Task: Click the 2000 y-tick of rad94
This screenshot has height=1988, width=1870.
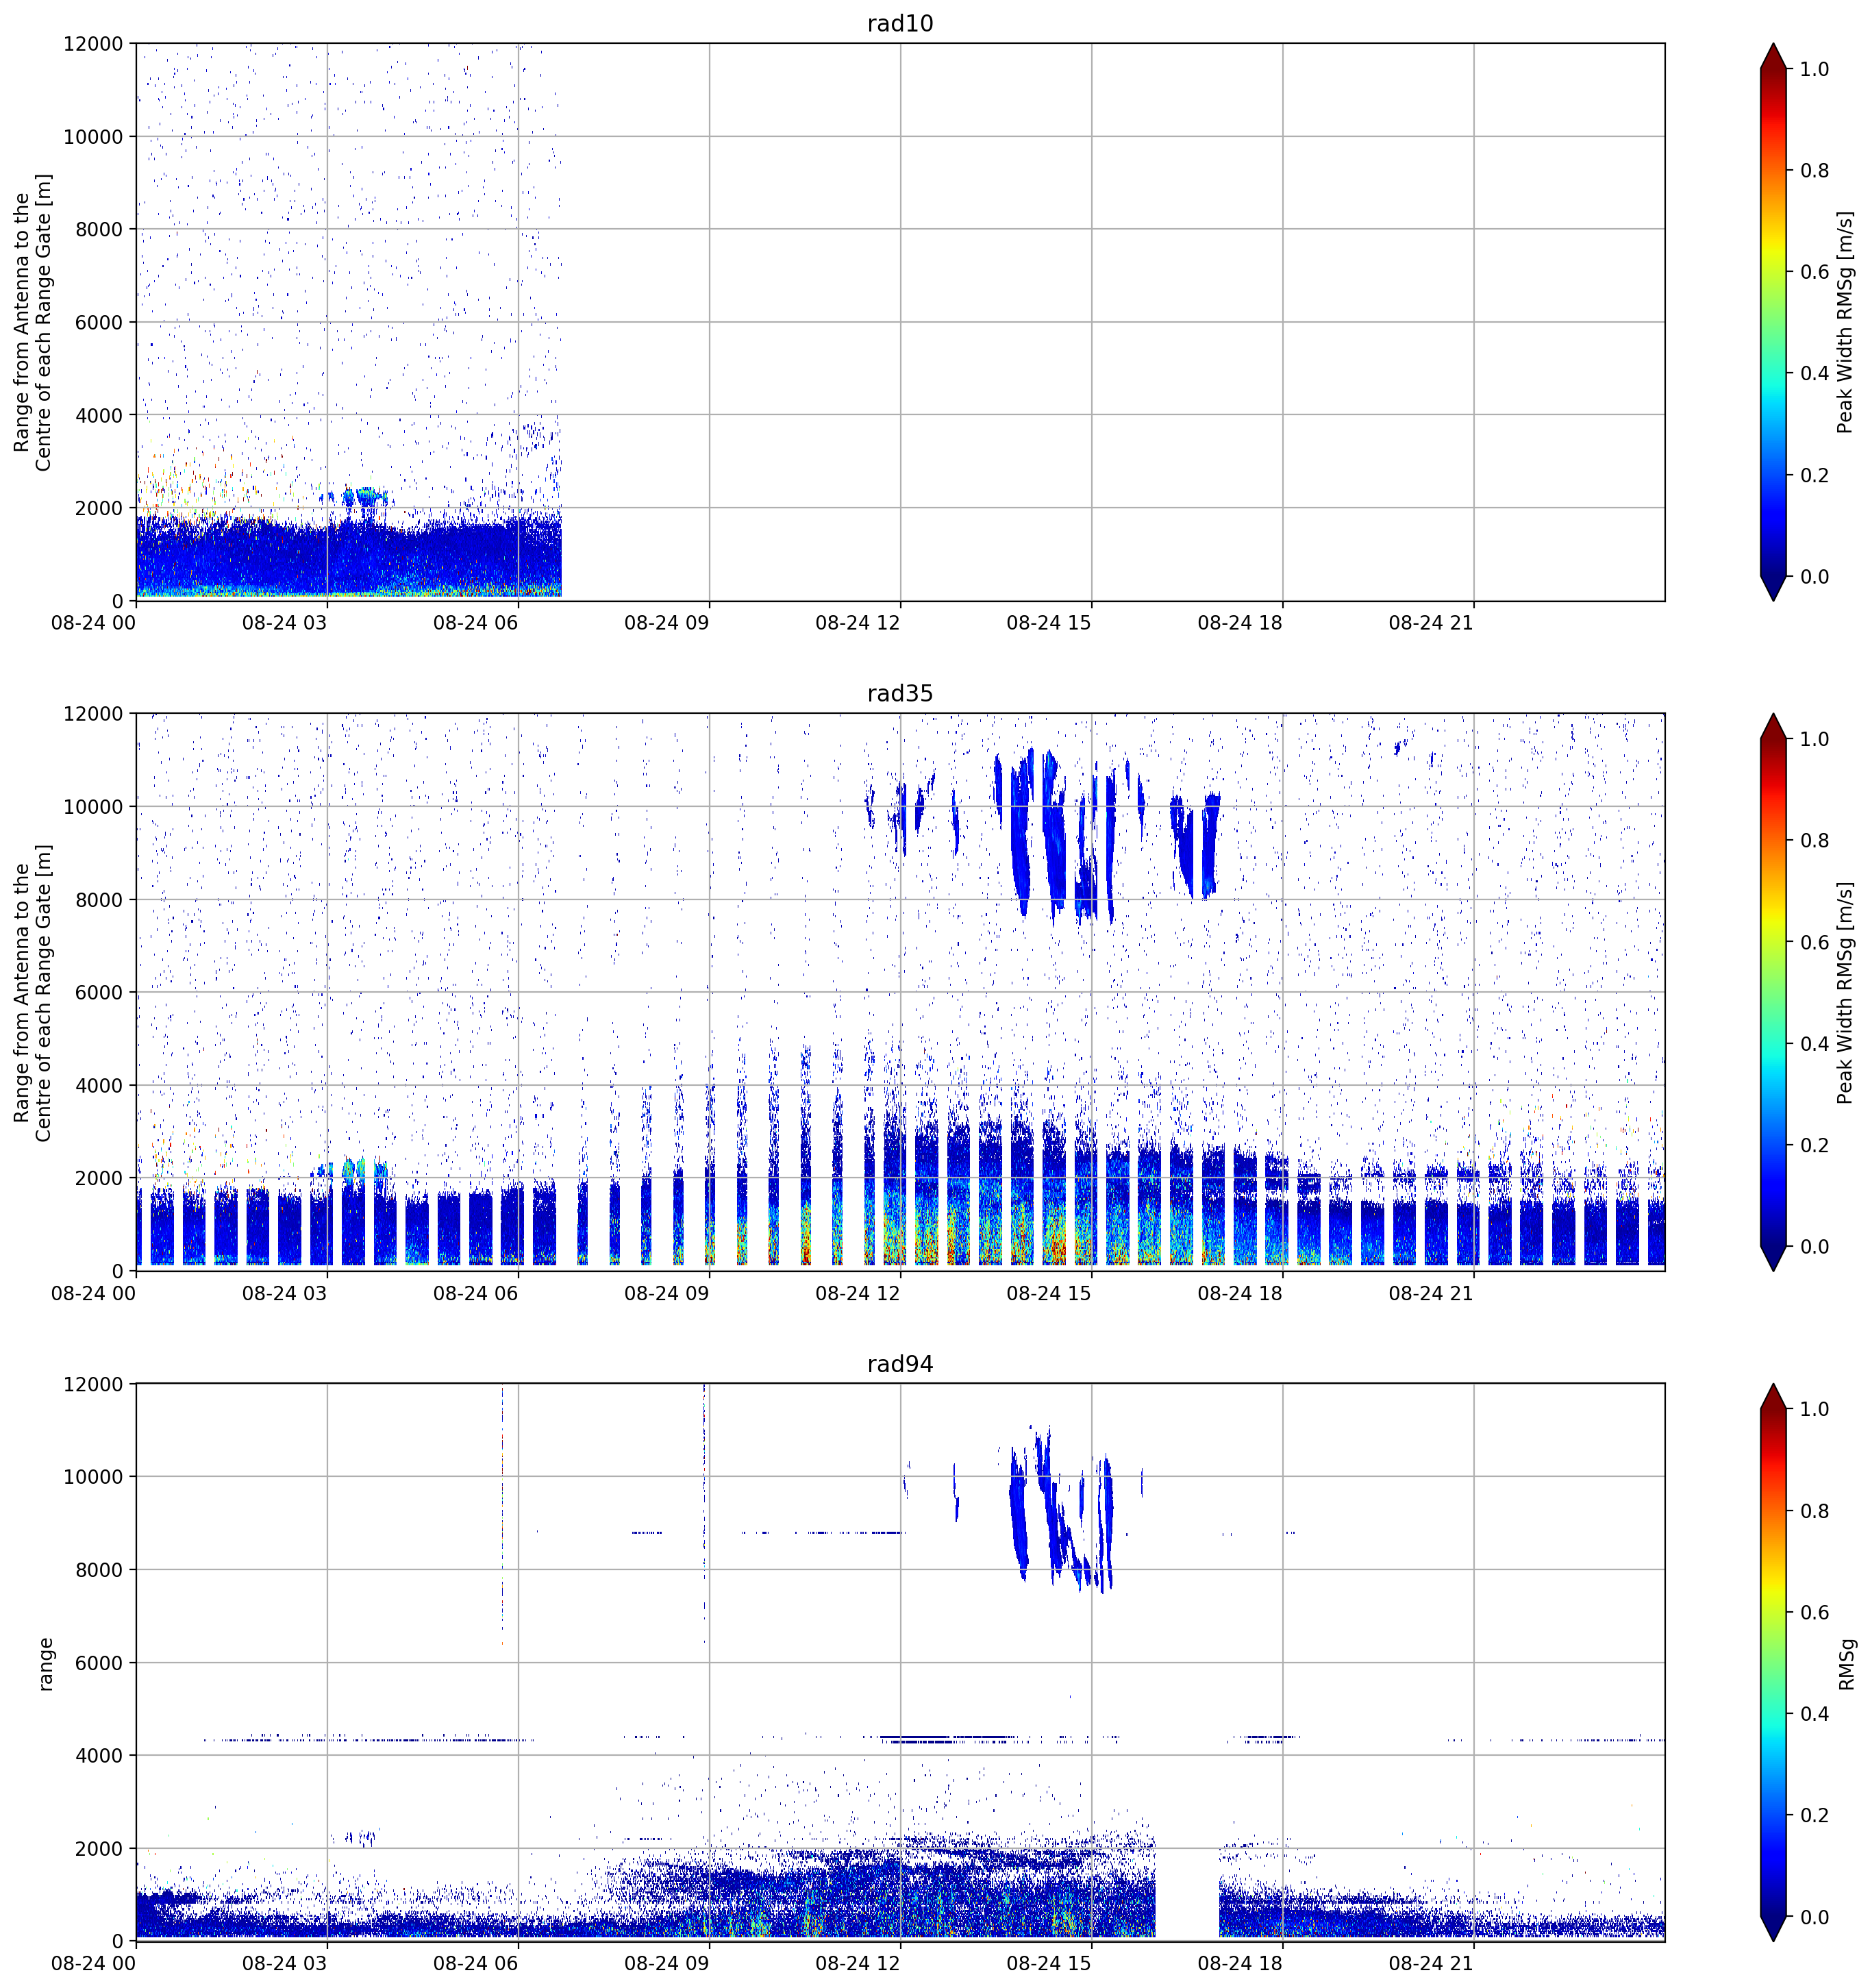Action: (x=99, y=1848)
